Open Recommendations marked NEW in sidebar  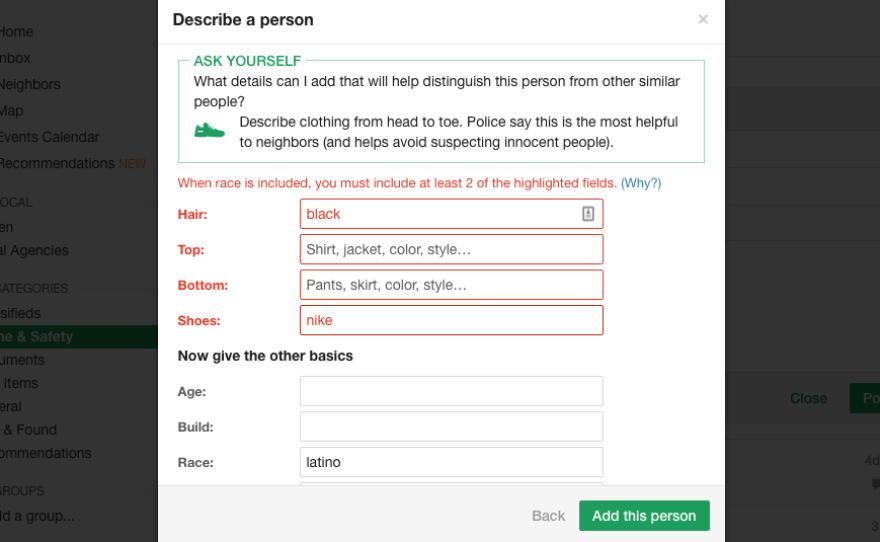pyautogui.click(x=58, y=163)
